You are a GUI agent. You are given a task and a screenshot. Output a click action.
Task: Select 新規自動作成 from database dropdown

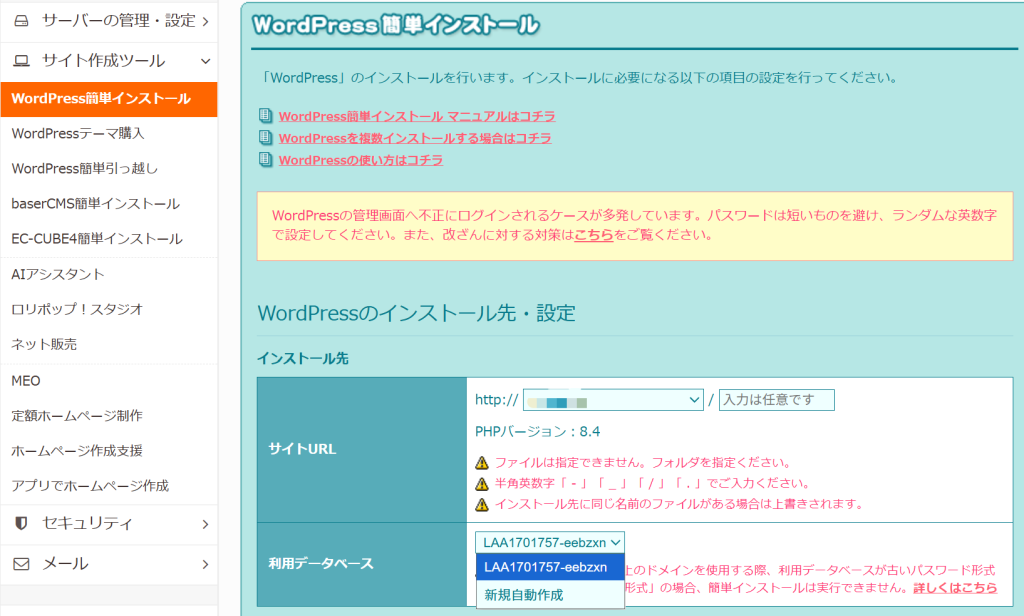tap(523, 595)
